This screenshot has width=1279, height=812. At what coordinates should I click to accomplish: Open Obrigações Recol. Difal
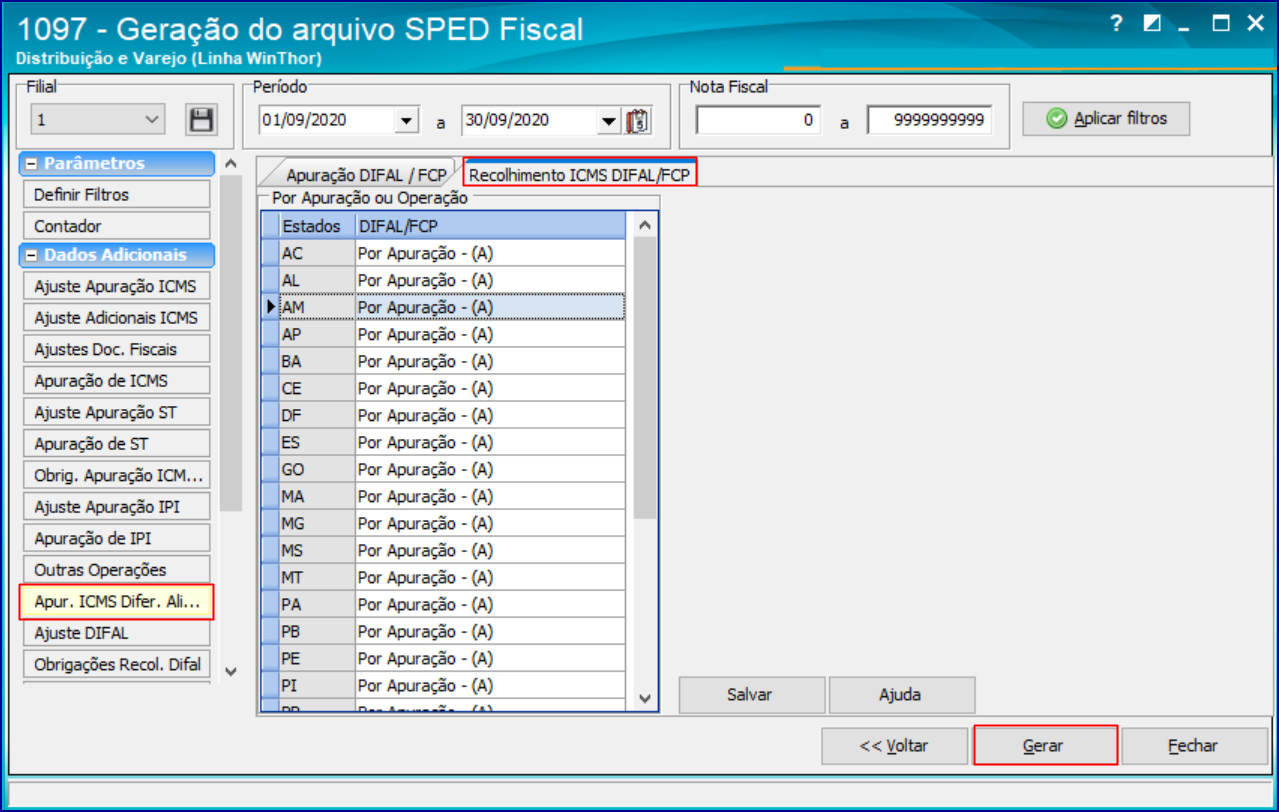pyautogui.click(x=116, y=664)
